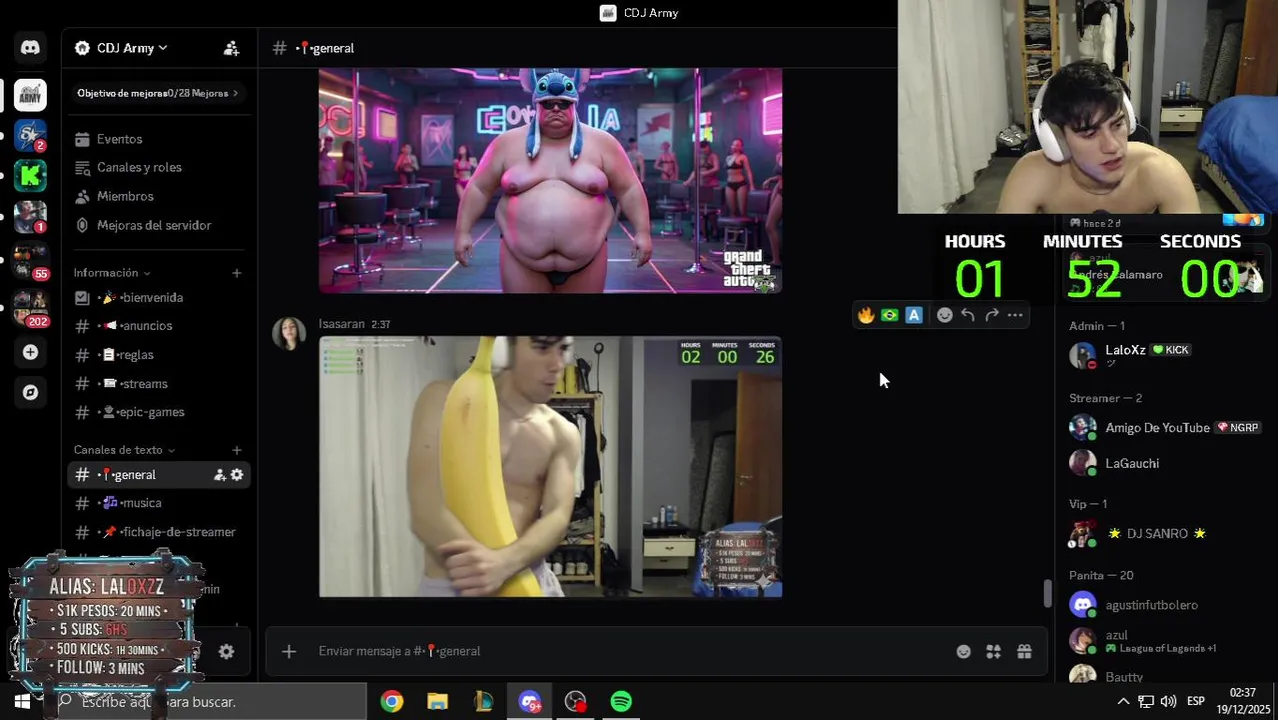
Task: Open Isasaran's avatar profile
Action: click(289, 334)
